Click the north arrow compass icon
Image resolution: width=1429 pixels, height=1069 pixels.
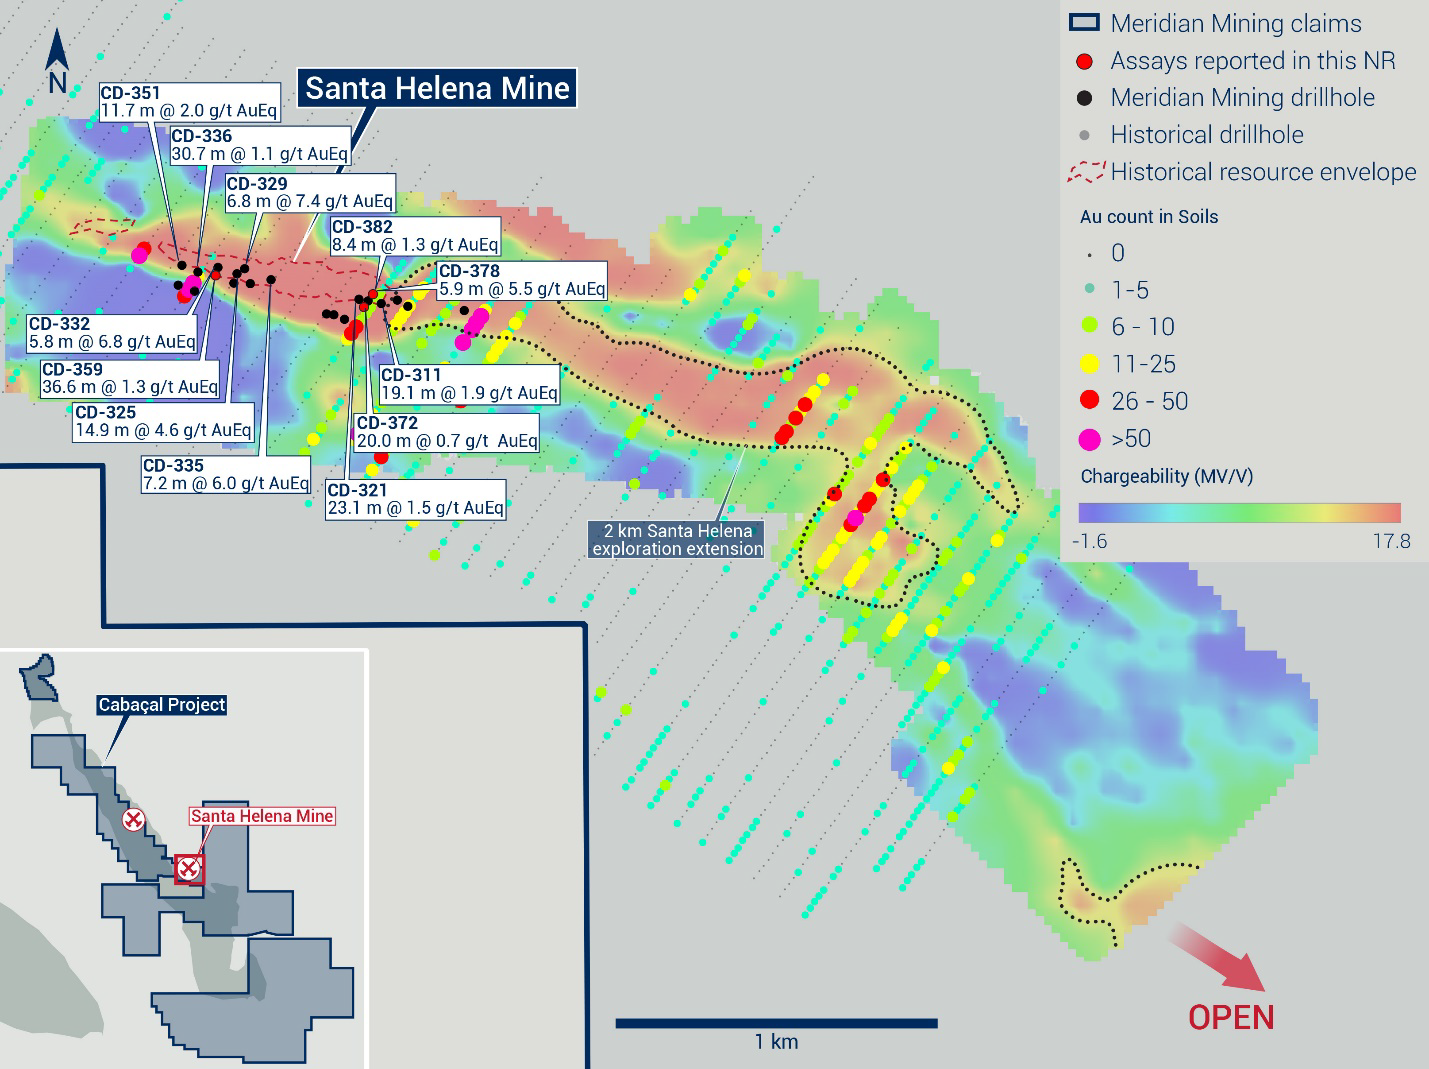pos(58,62)
